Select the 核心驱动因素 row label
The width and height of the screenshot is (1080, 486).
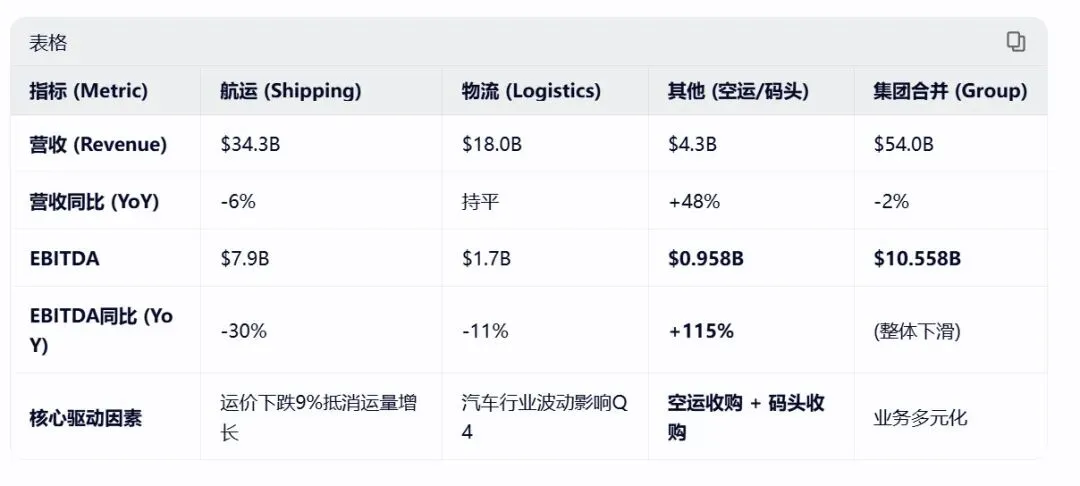pyautogui.click(x=86, y=418)
